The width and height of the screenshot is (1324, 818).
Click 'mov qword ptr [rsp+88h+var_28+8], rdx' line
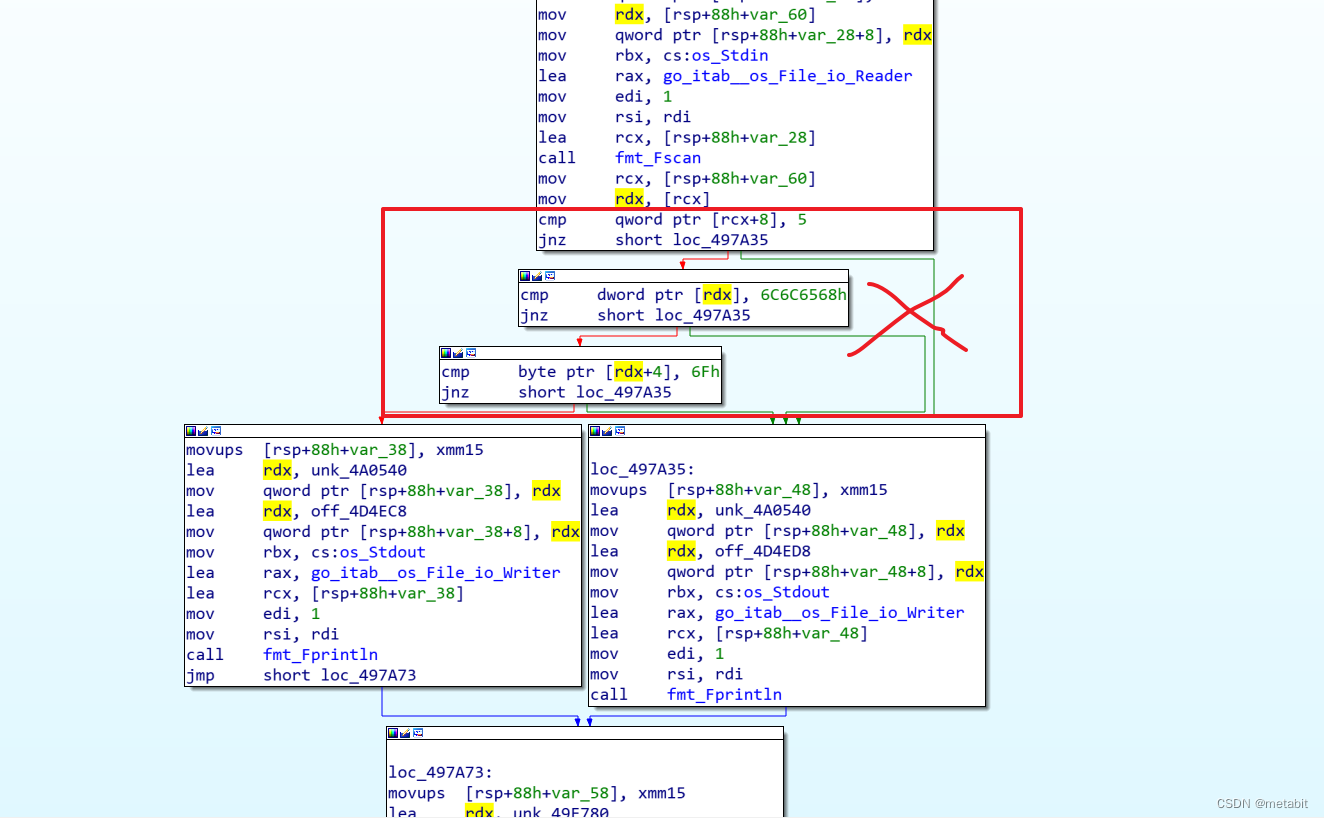[x=735, y=35]
